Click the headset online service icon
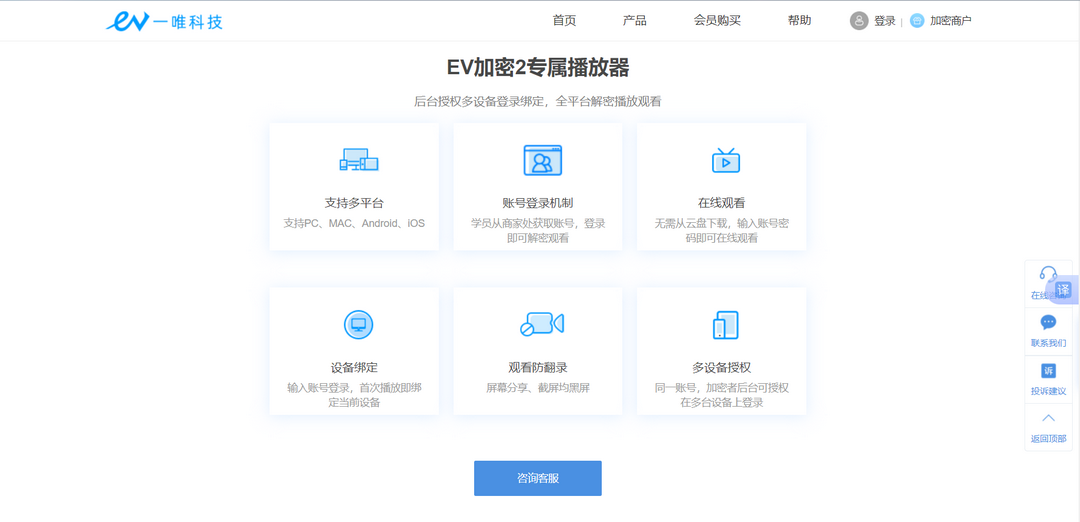 point(1047,274)
